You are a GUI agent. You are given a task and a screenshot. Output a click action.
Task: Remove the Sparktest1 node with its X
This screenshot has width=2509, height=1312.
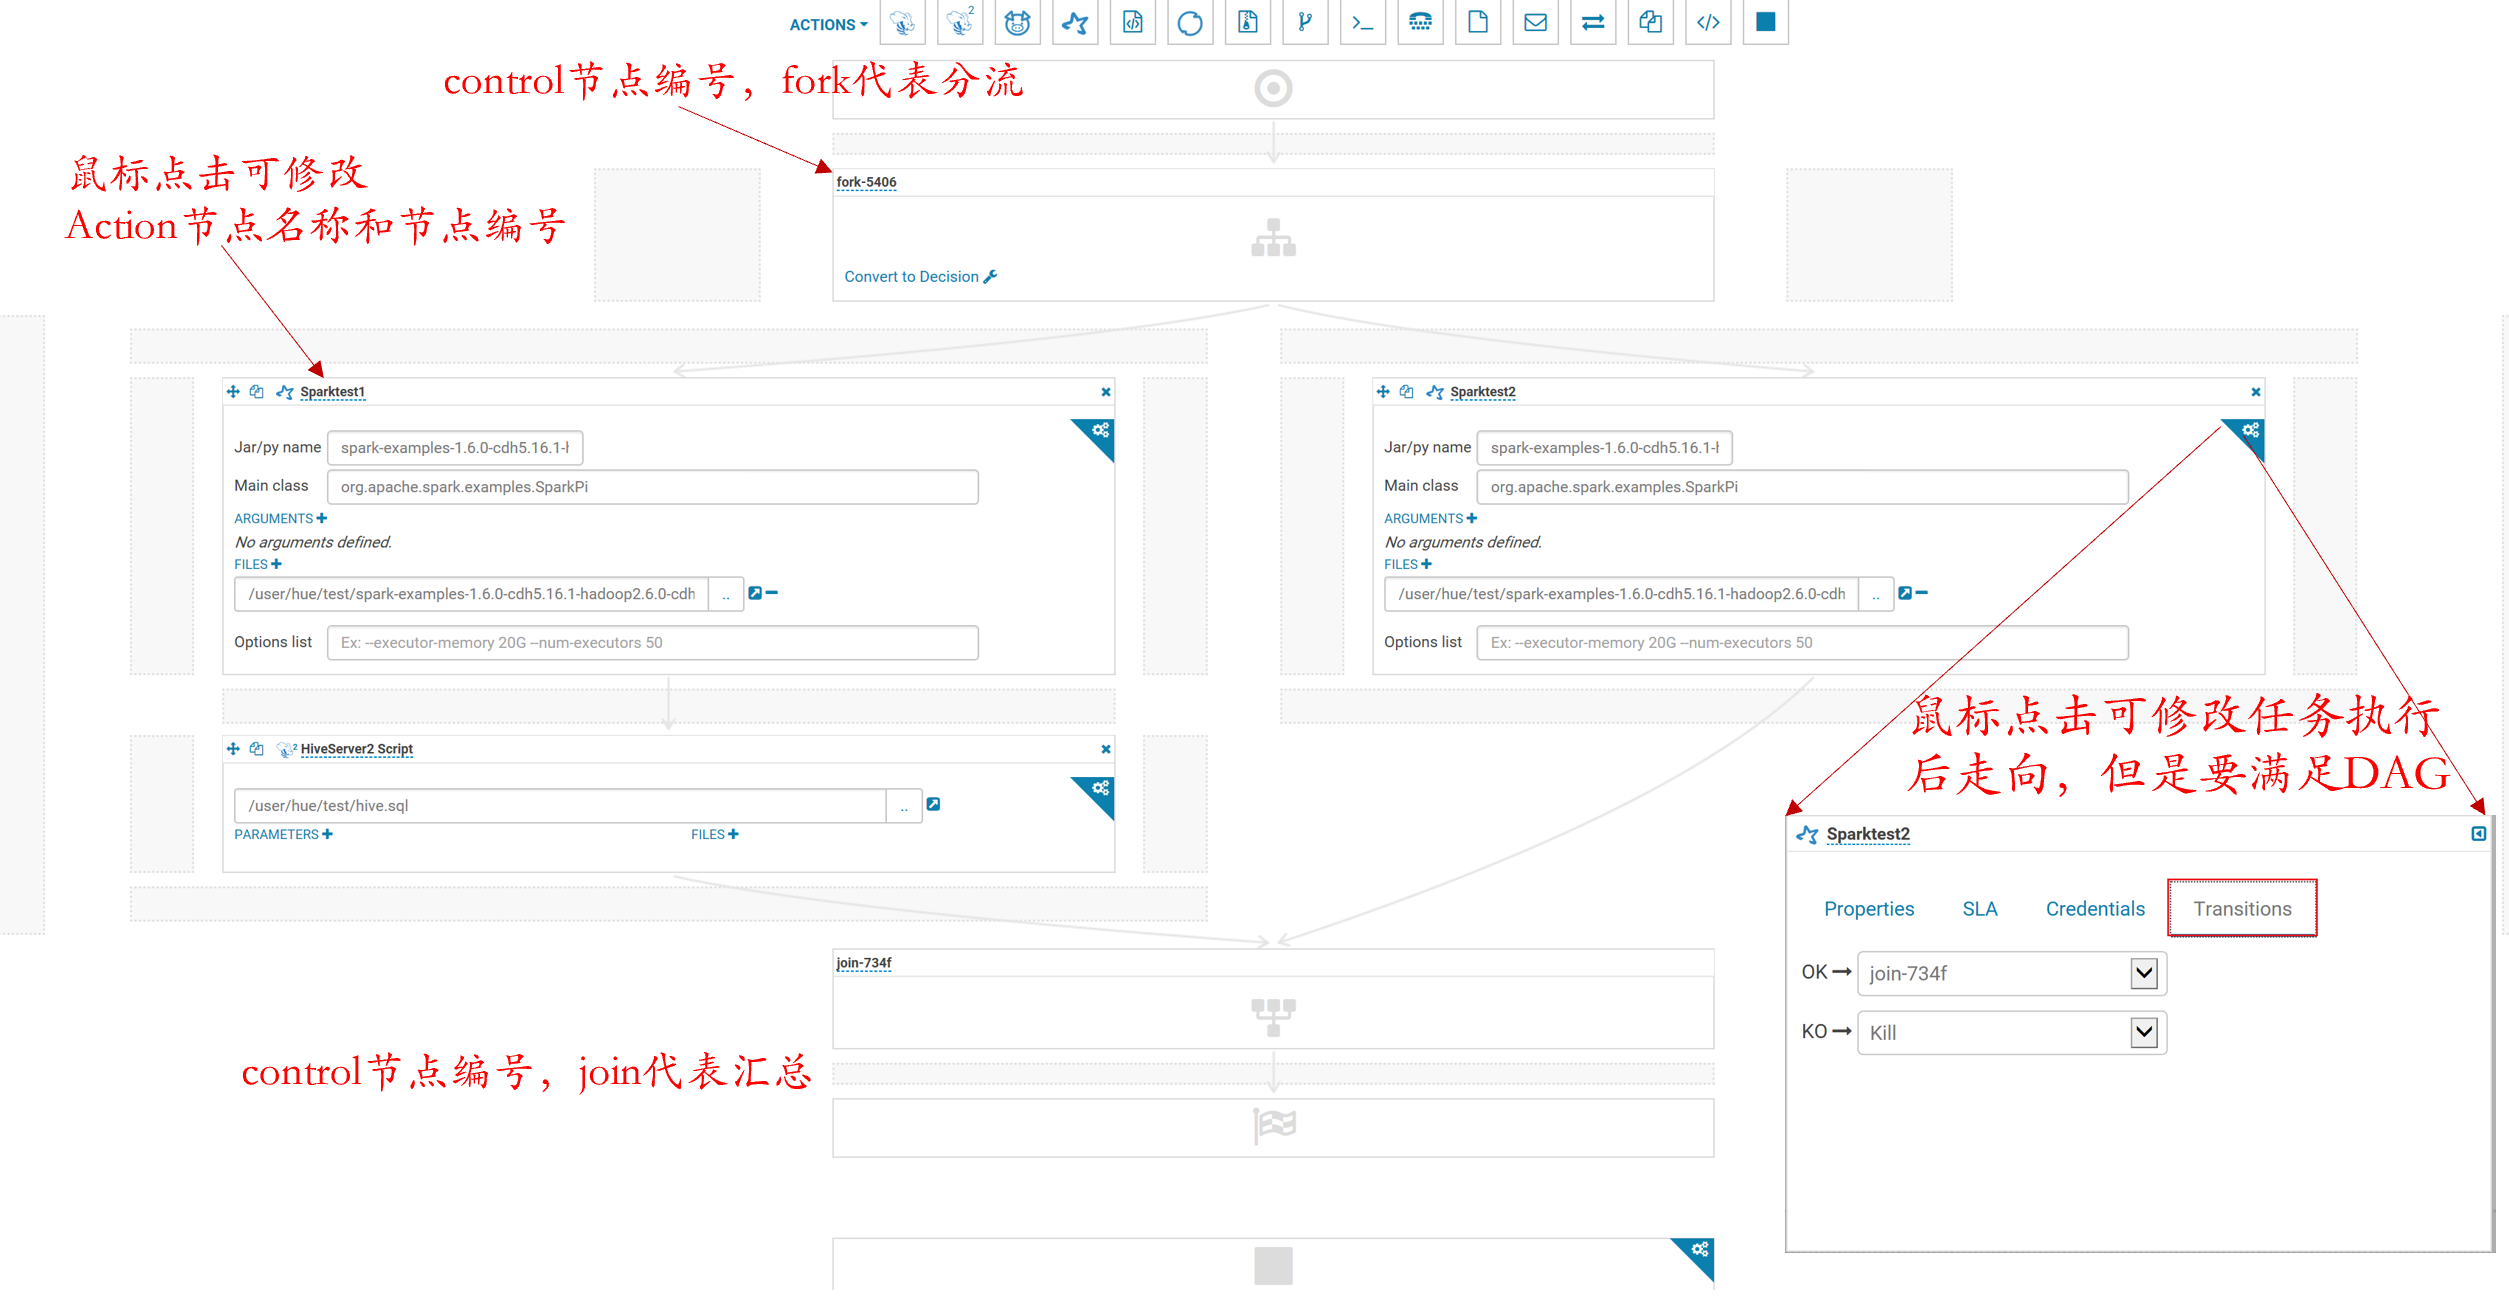(1105, 392)
